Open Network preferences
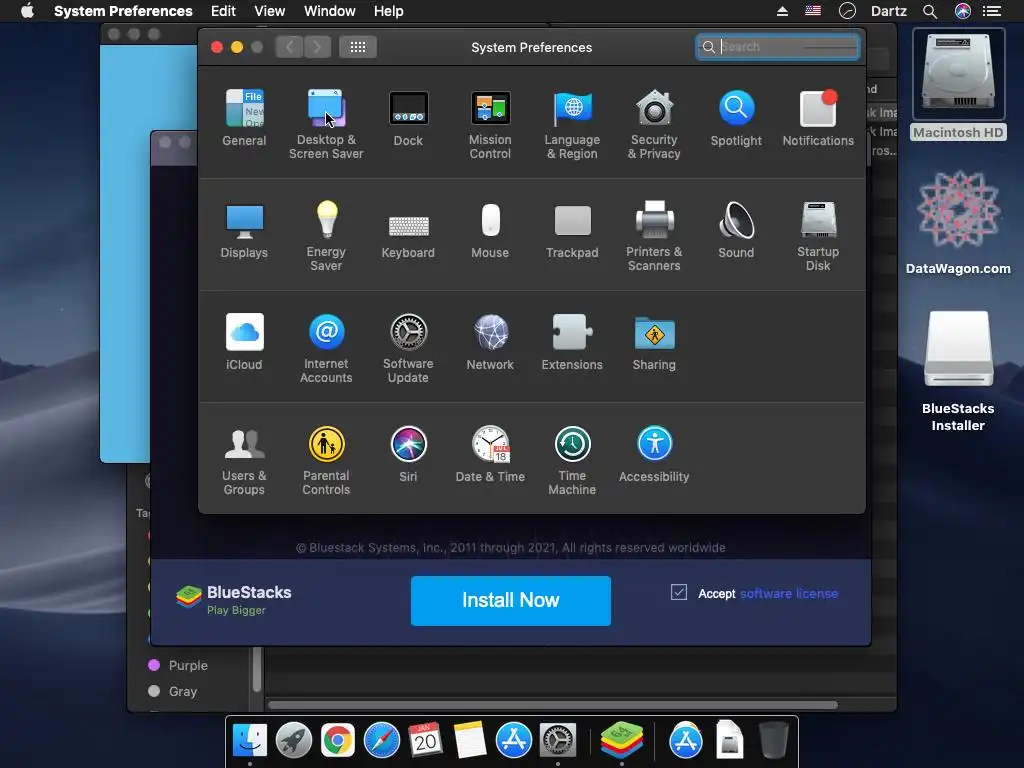This screenshot has width=1024, height=768. (x=490, y=342)
